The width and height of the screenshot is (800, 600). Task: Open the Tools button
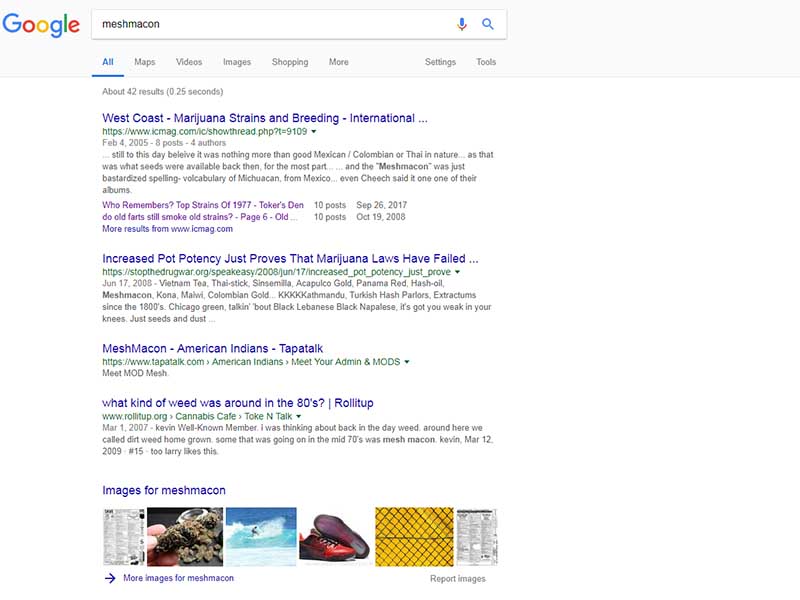click(x=486, y=62)
